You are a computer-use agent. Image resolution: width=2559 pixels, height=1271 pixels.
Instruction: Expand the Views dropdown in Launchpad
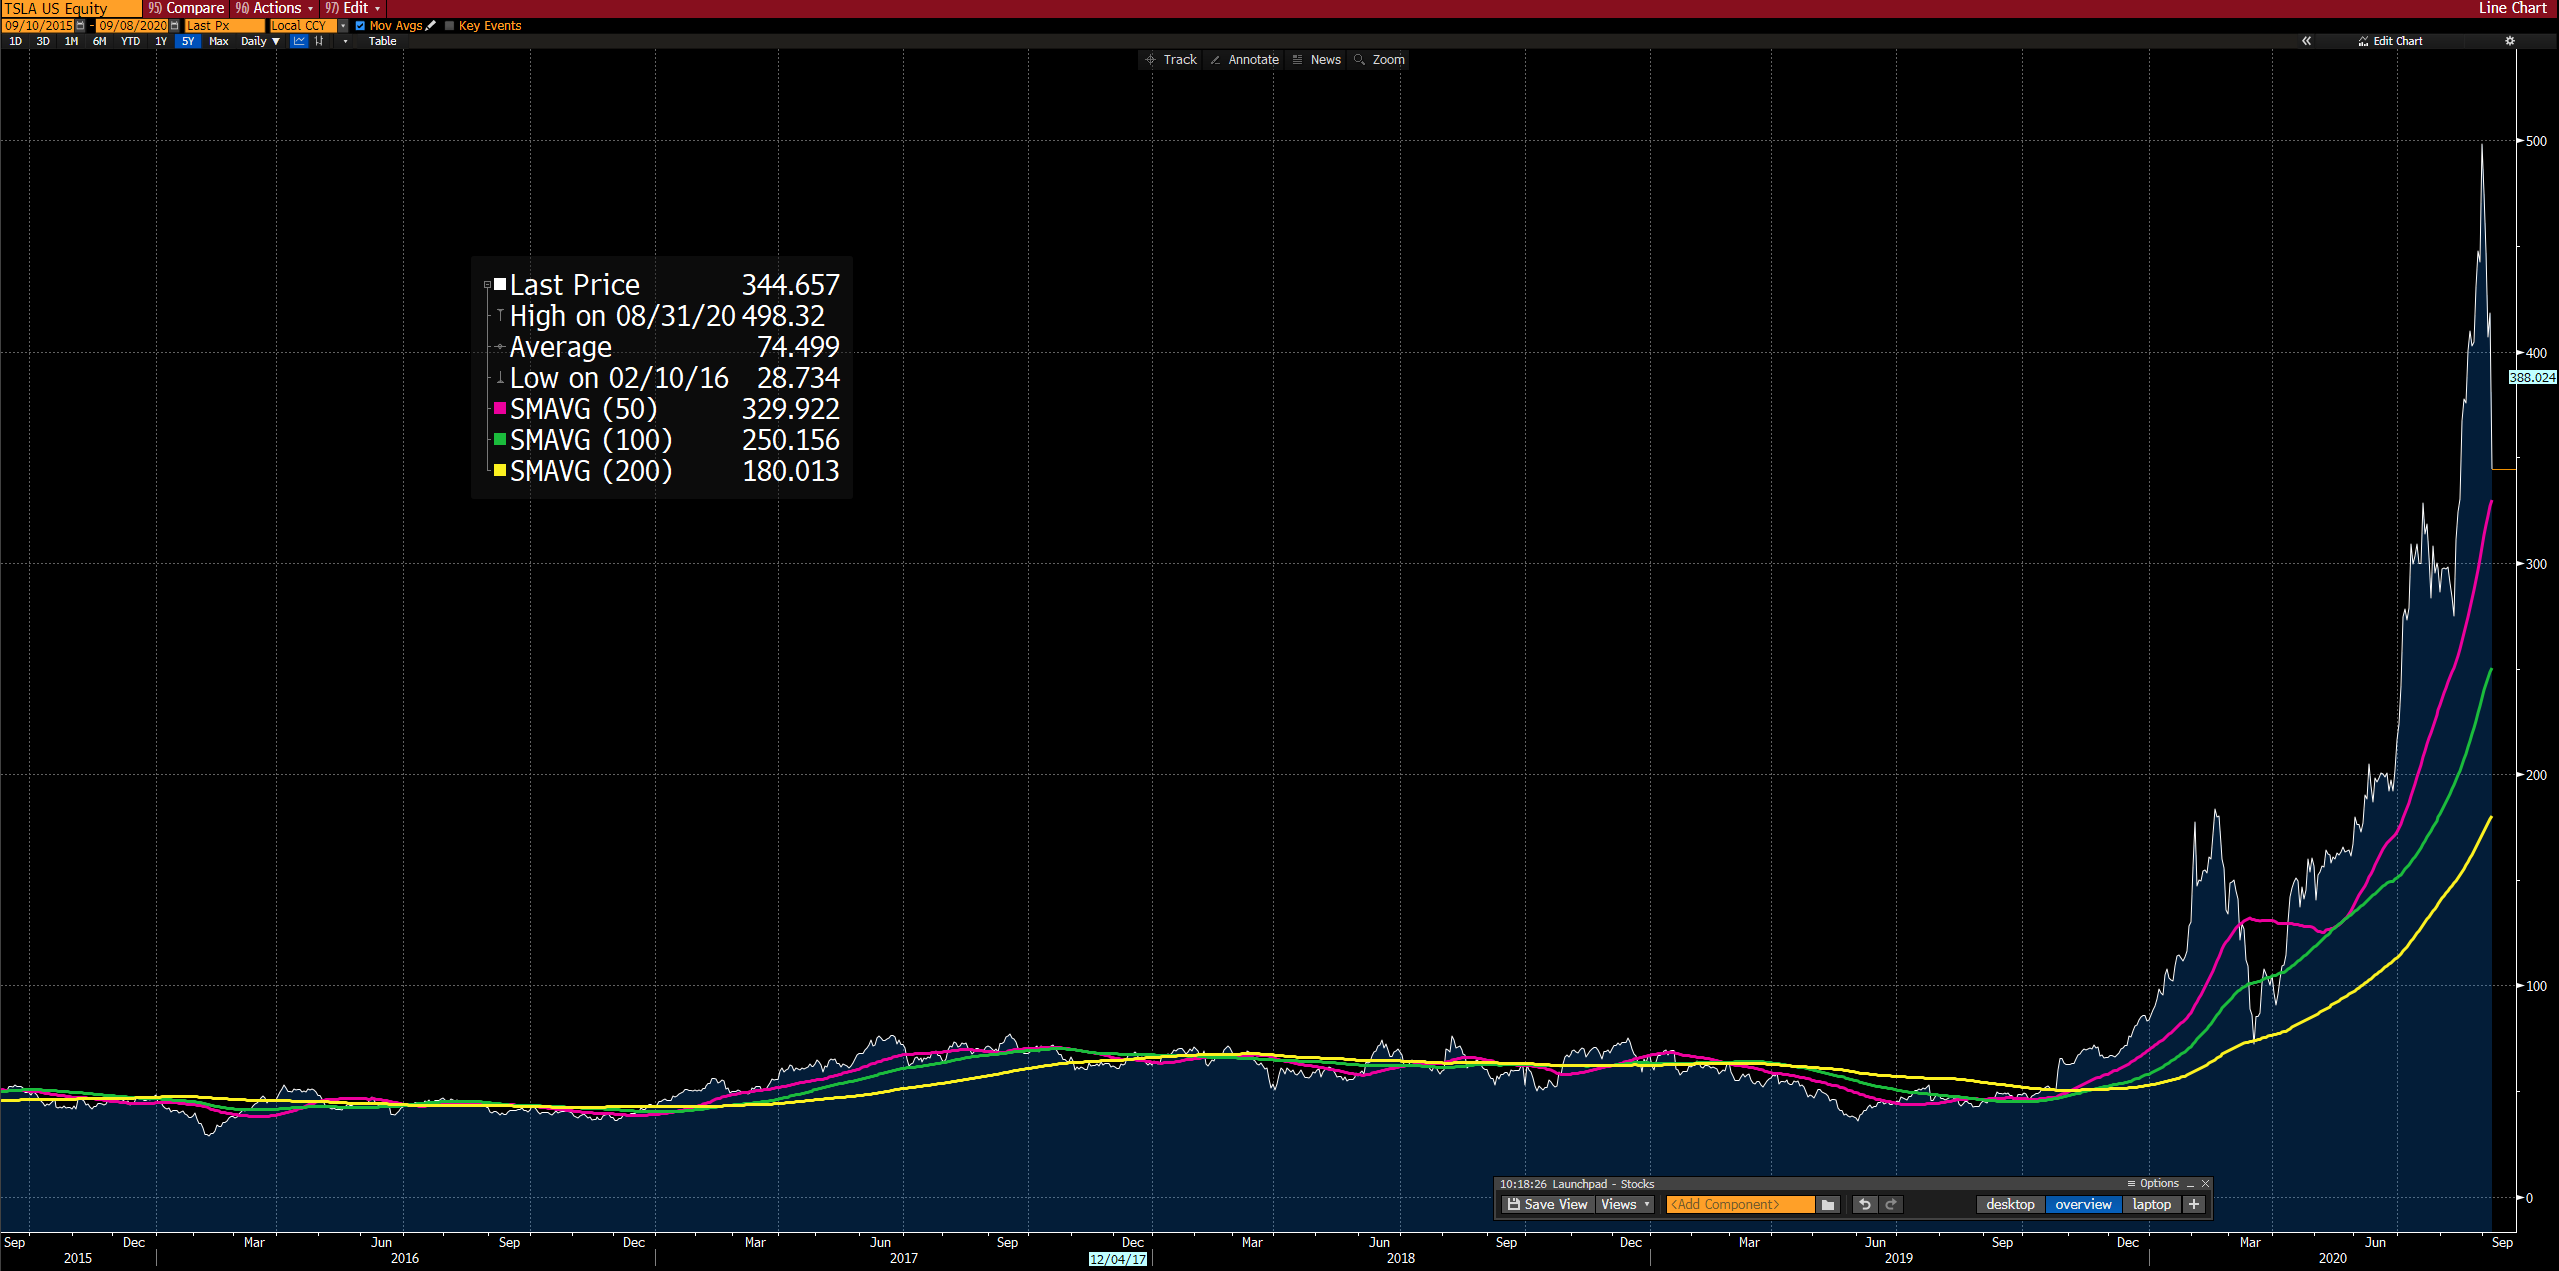pyautogui.click(x=1624, y=1205)
